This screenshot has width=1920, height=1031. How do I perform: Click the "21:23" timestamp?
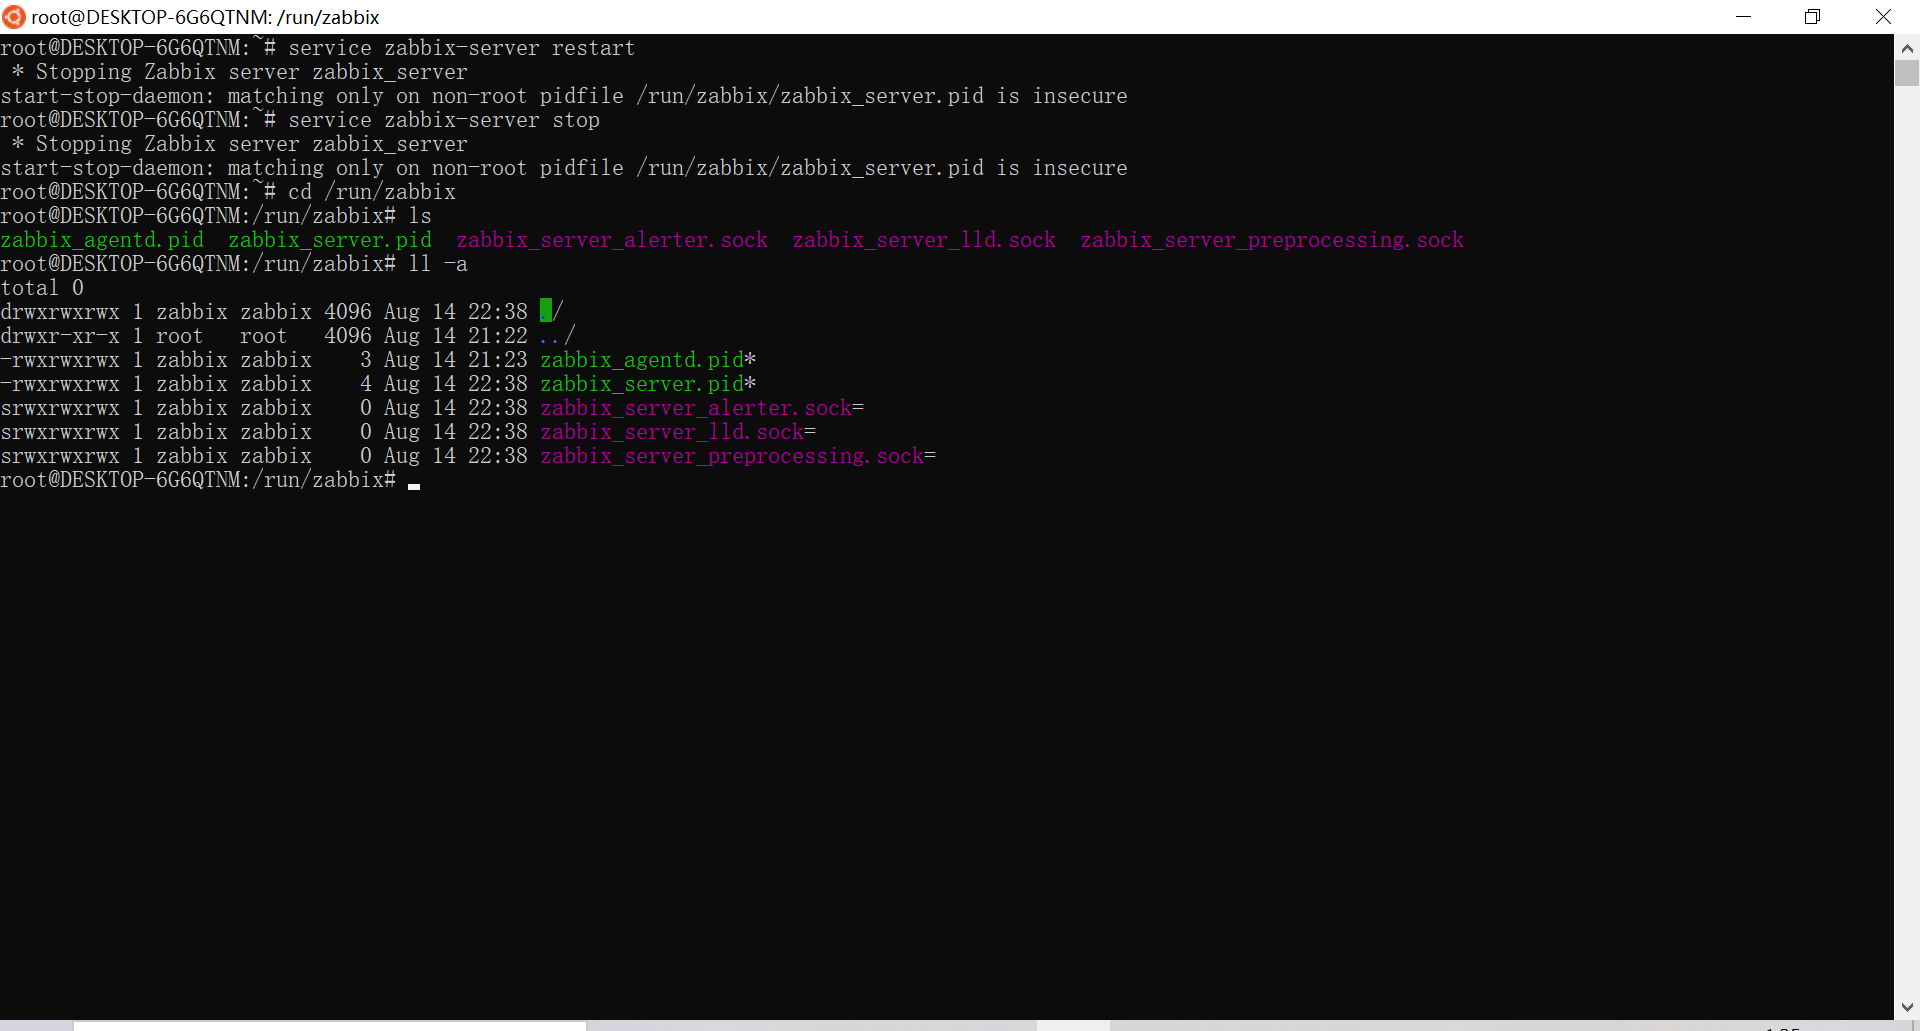498,360
